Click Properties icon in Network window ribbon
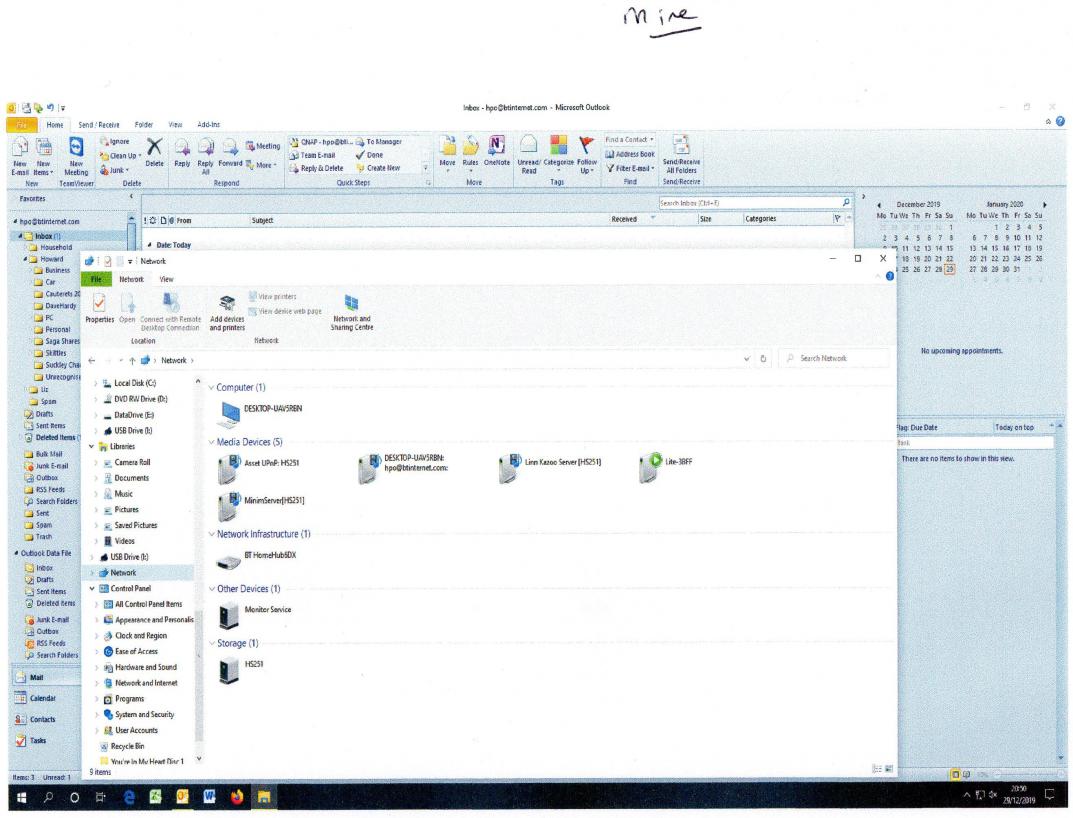Viewport: 1073px width, 818px height. 99,308
